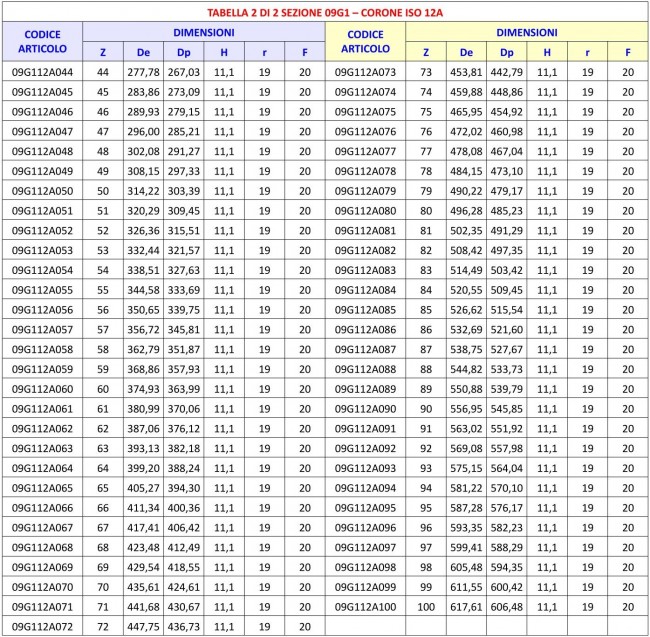The image size is (650, 637).
Task: Click left 'CODICE ARTICOLO' blue header
Action: (x=42, y=41)
